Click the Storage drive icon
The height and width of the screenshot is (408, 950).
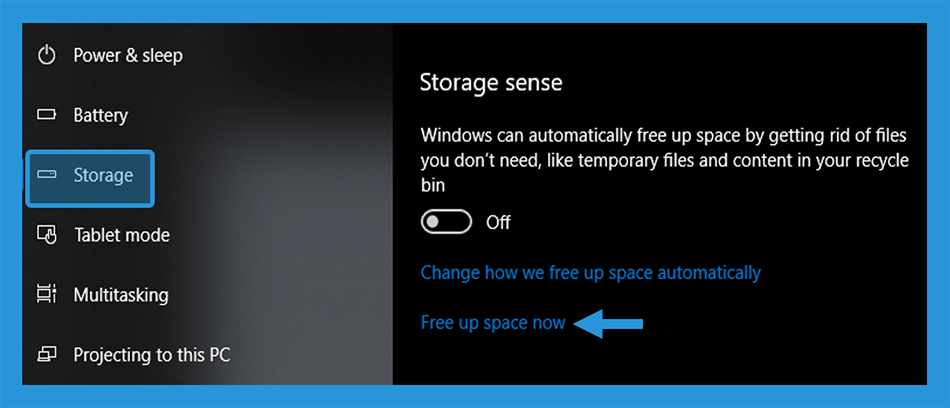click(x=47, y=175)
